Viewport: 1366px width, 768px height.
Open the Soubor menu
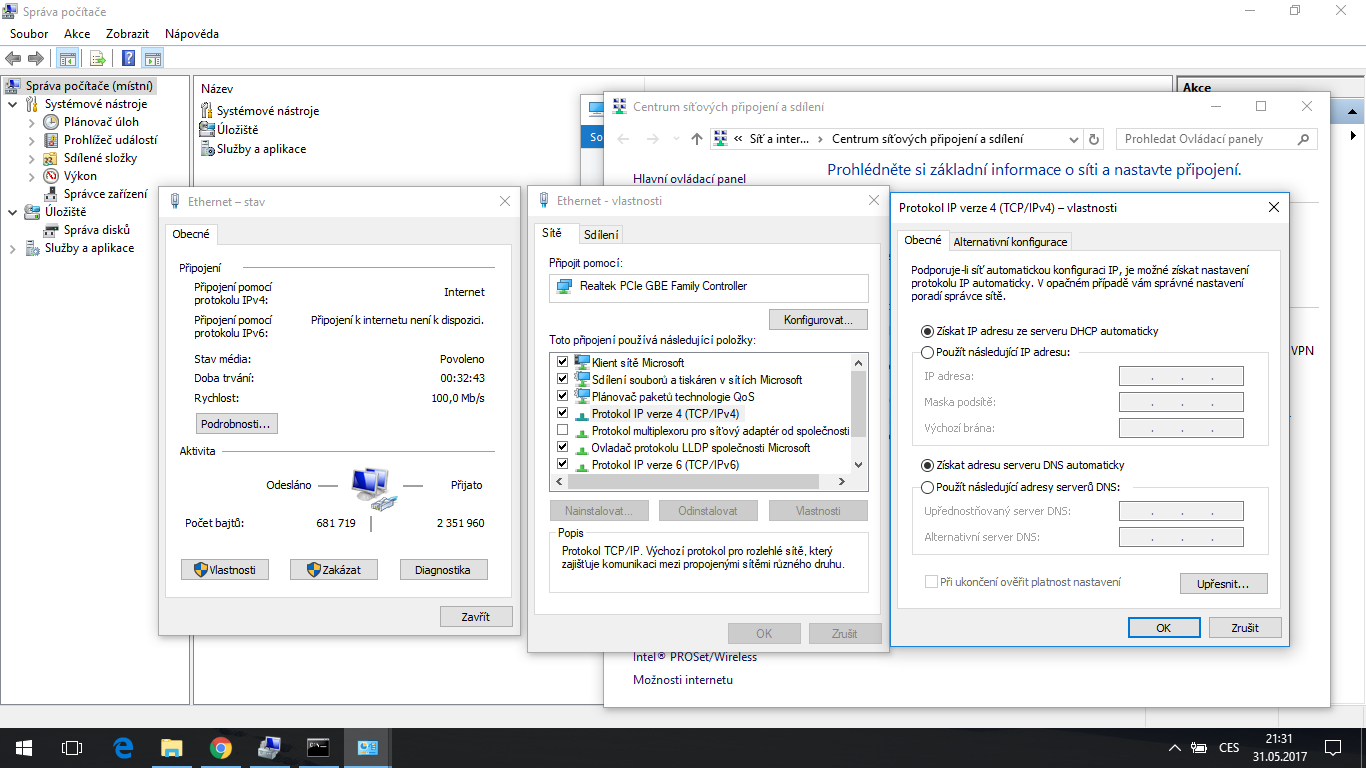pyautogui.click(x=29, y=34)
